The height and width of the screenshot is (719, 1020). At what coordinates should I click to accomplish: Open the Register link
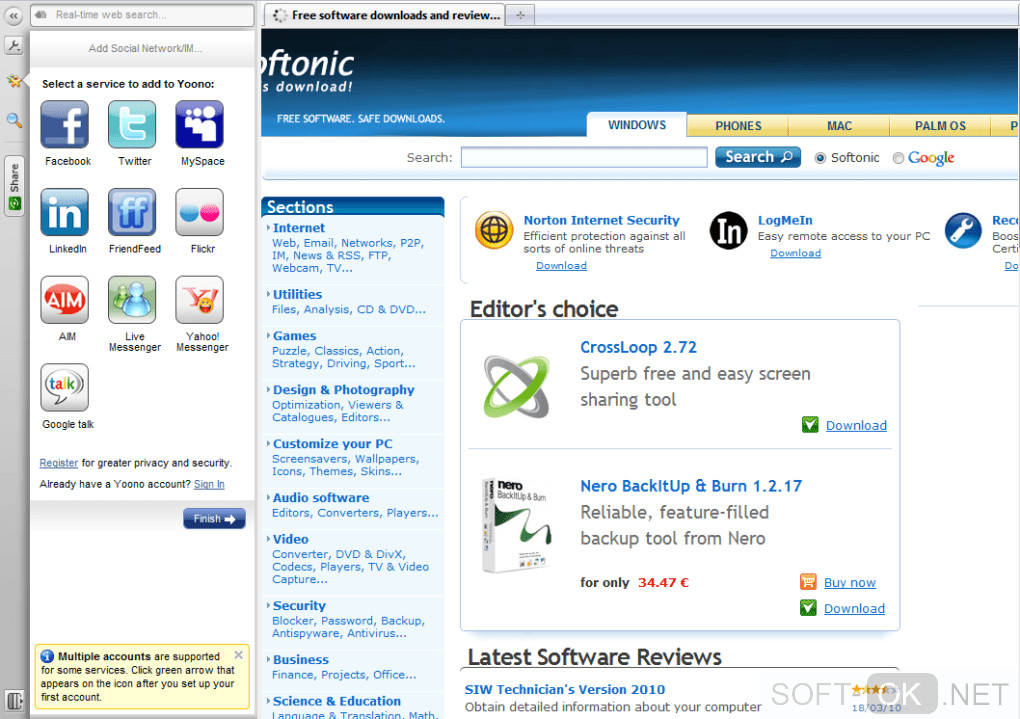[59, 463]
